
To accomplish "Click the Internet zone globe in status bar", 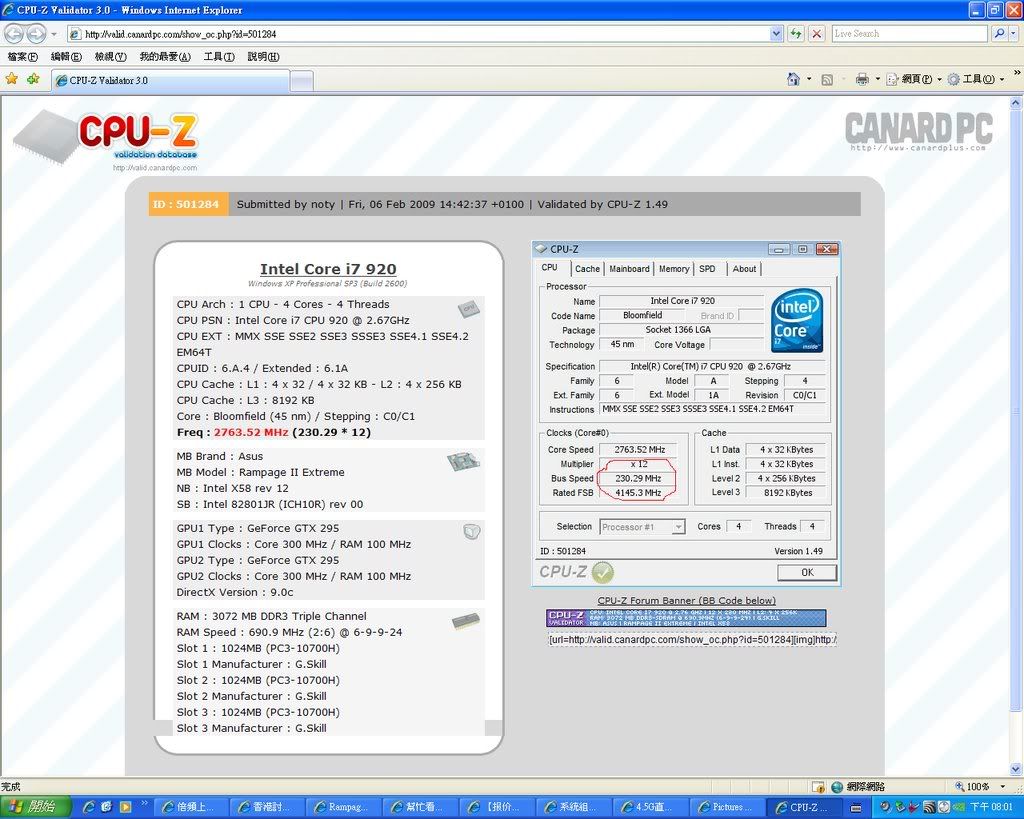I will click(837, 787).
